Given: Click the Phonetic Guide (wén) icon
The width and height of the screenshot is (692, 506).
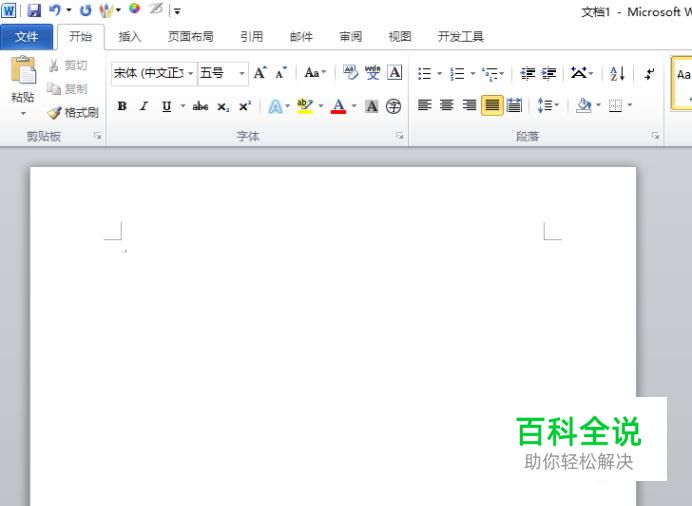Looking at the screenshot, I should 372,72.
